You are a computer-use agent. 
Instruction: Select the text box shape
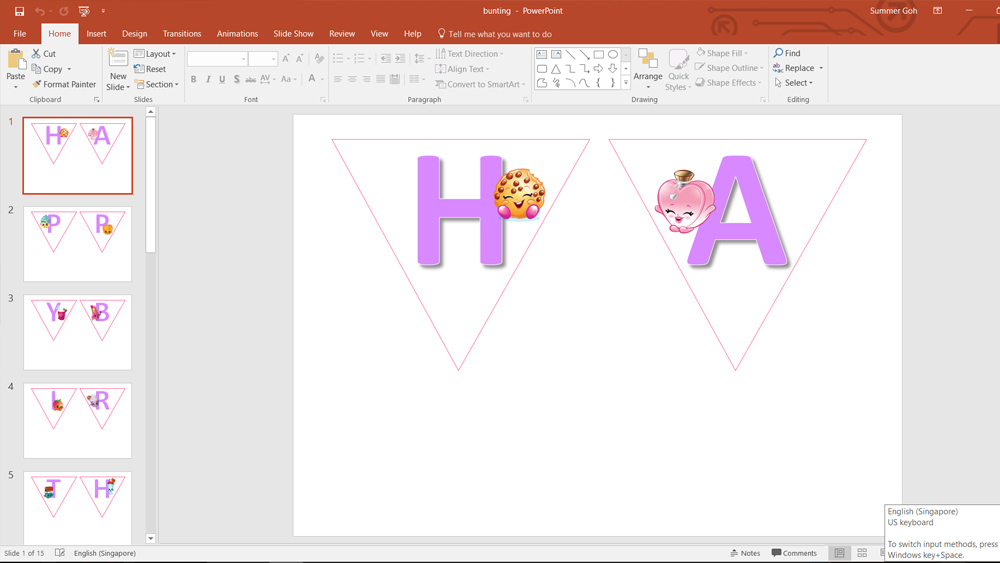541,54
